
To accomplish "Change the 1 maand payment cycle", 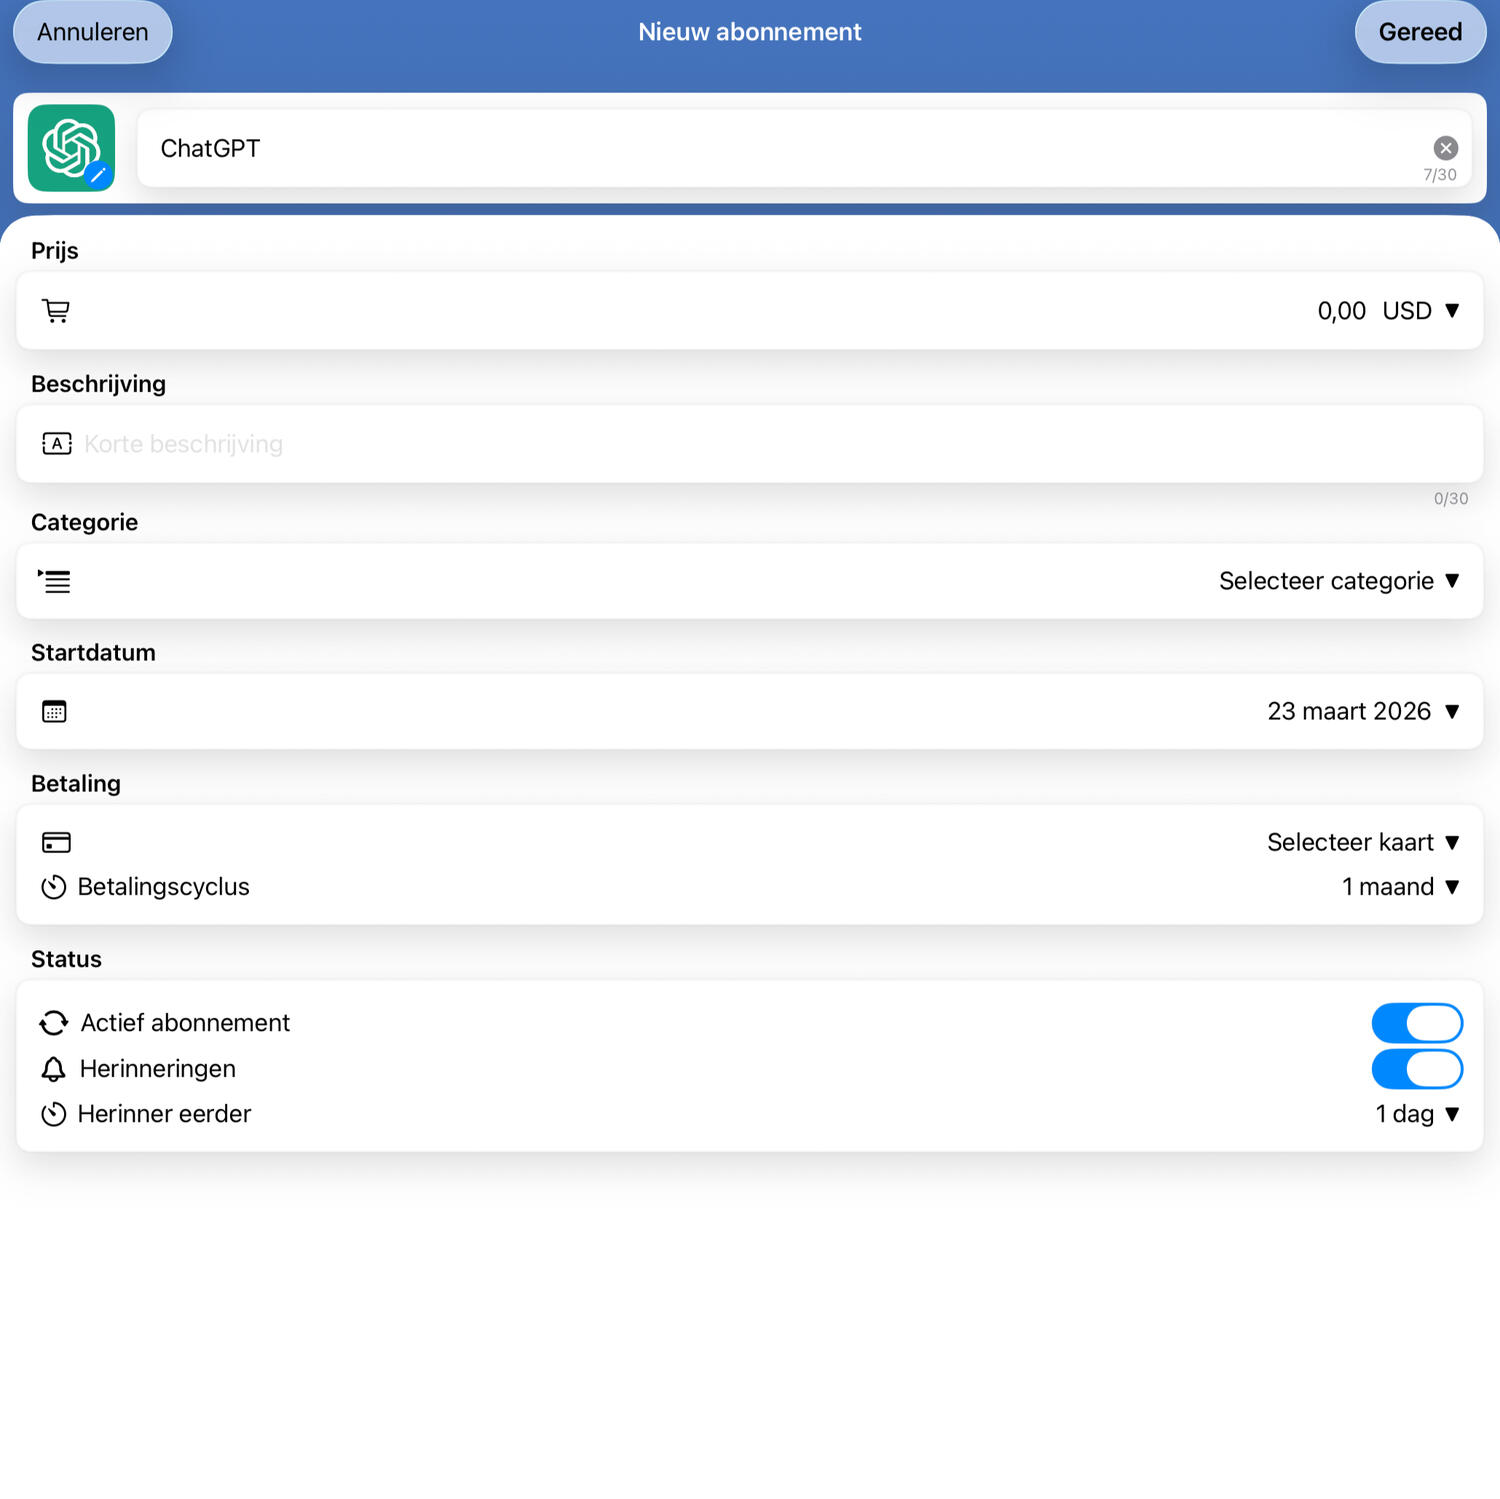I will click(x=1400, y=887).
